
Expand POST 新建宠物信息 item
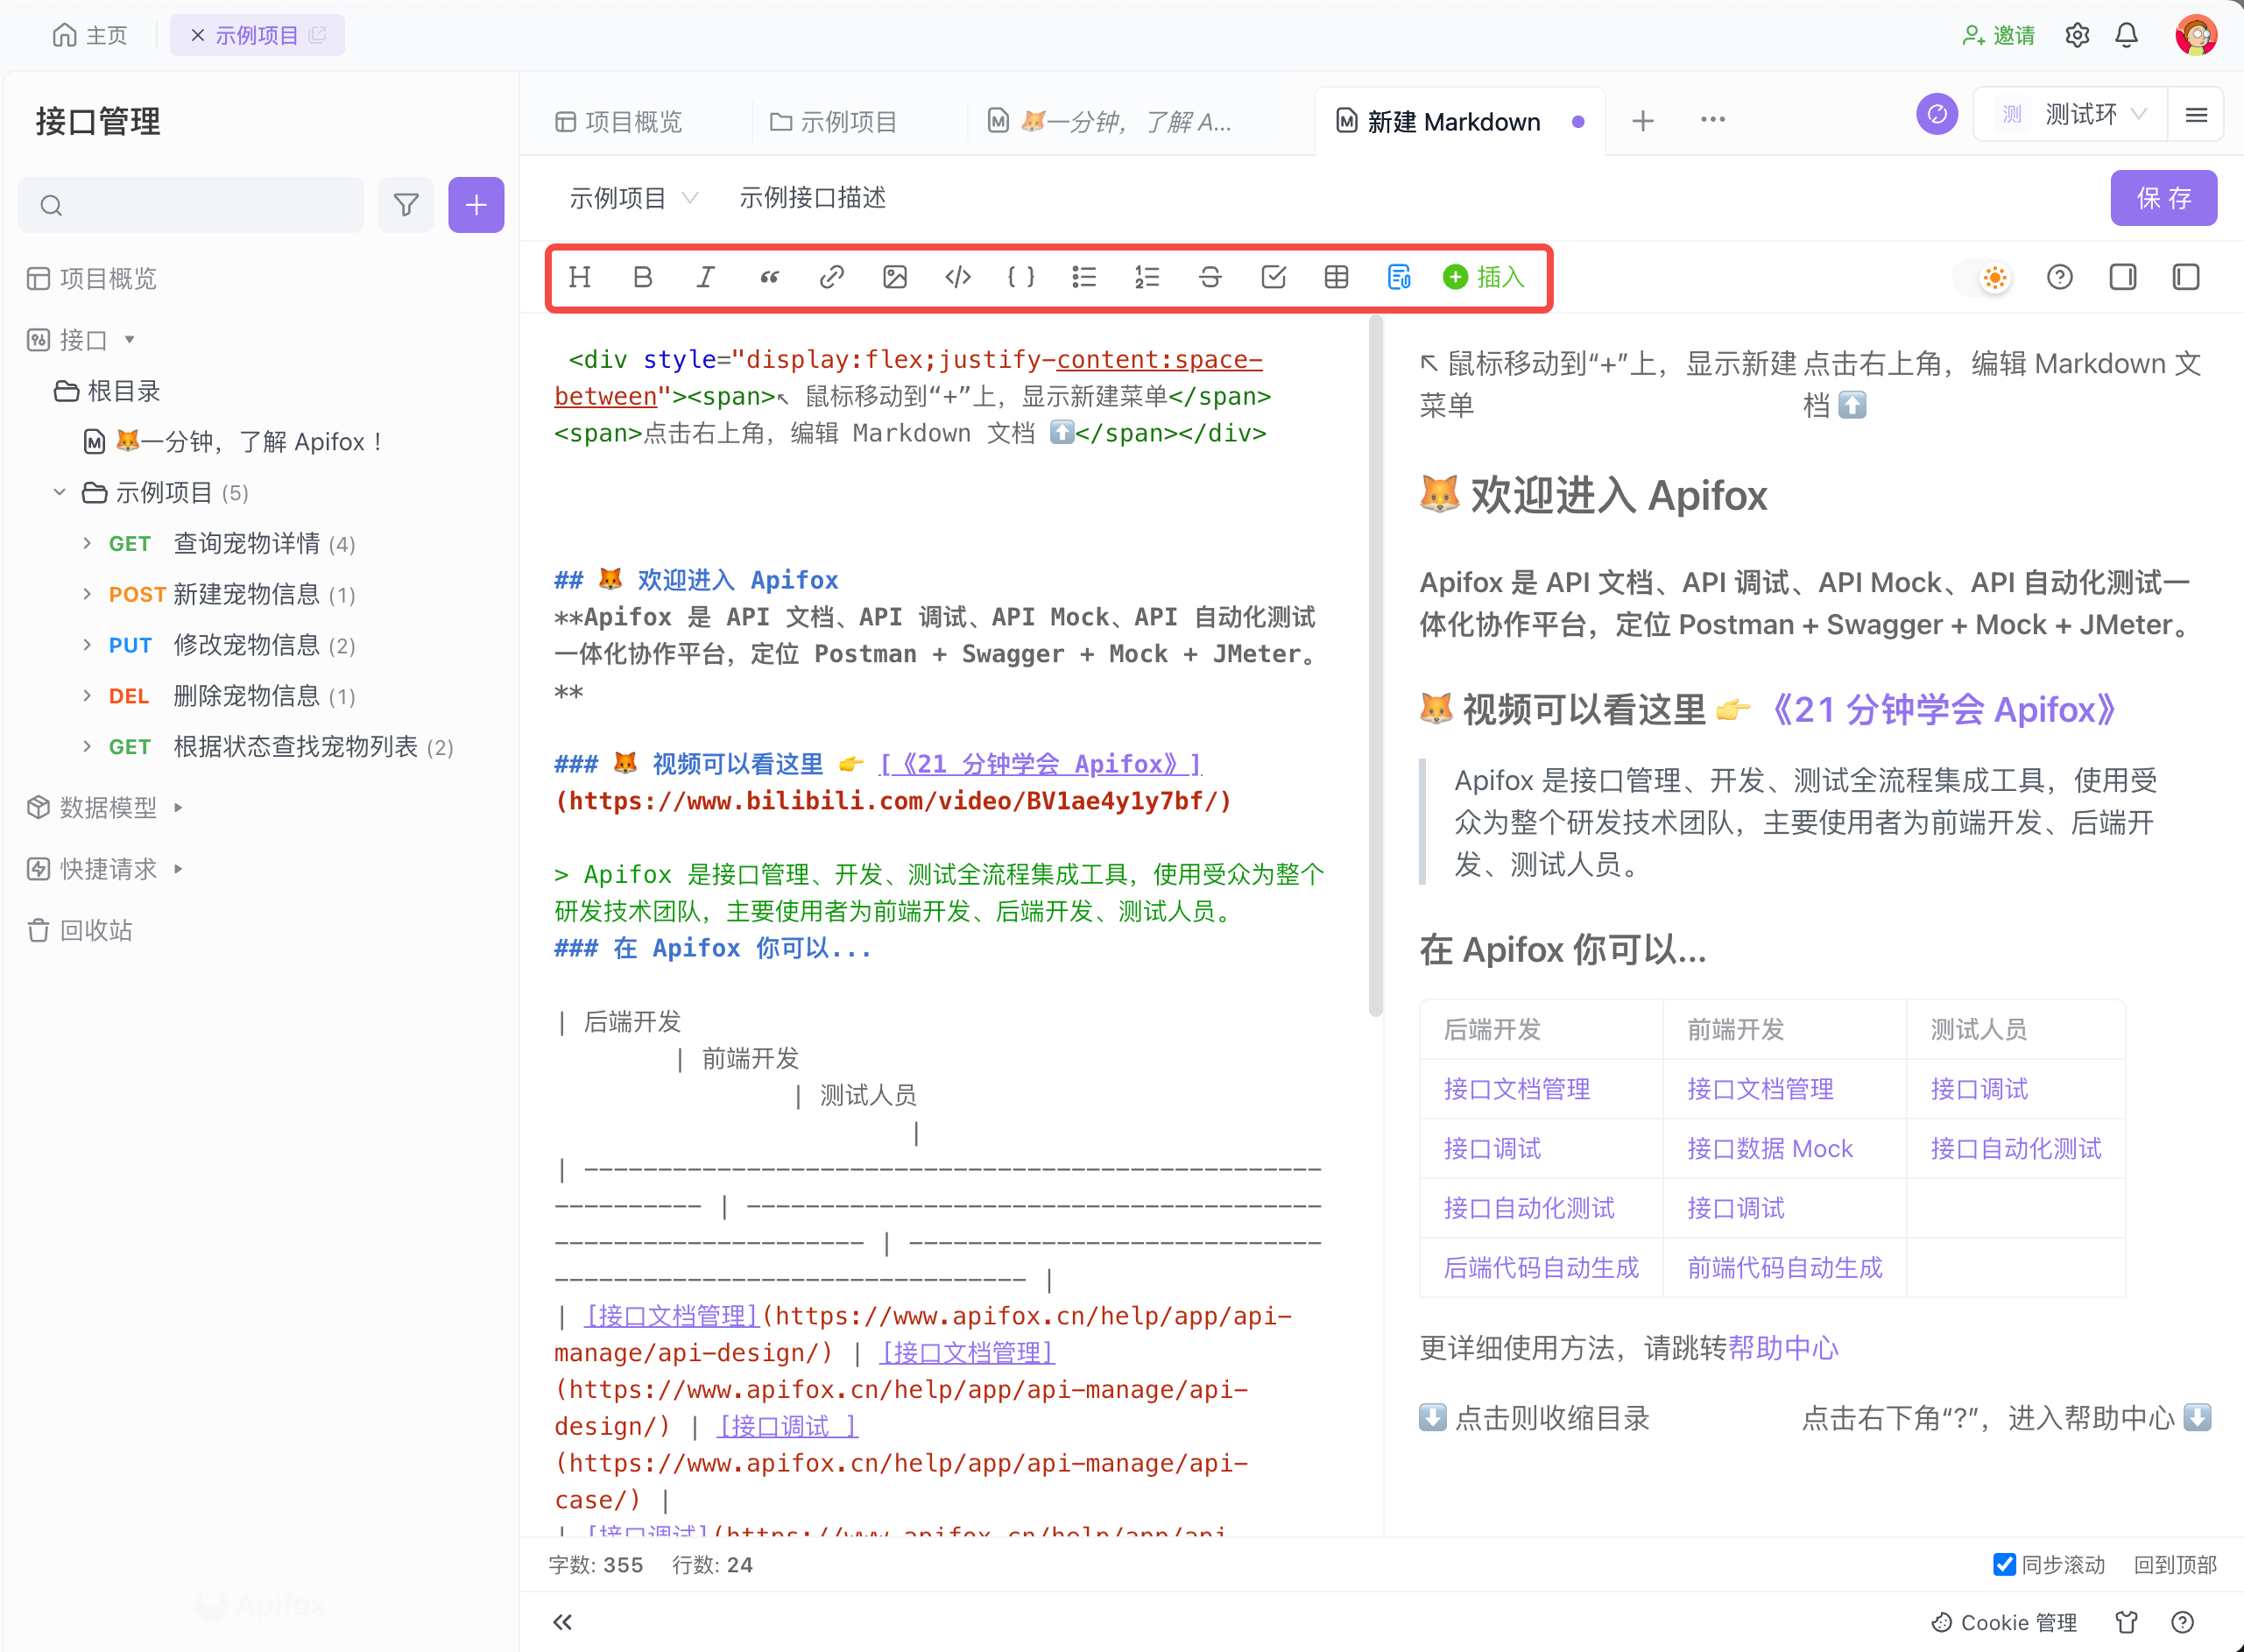[x=87, y=594]
